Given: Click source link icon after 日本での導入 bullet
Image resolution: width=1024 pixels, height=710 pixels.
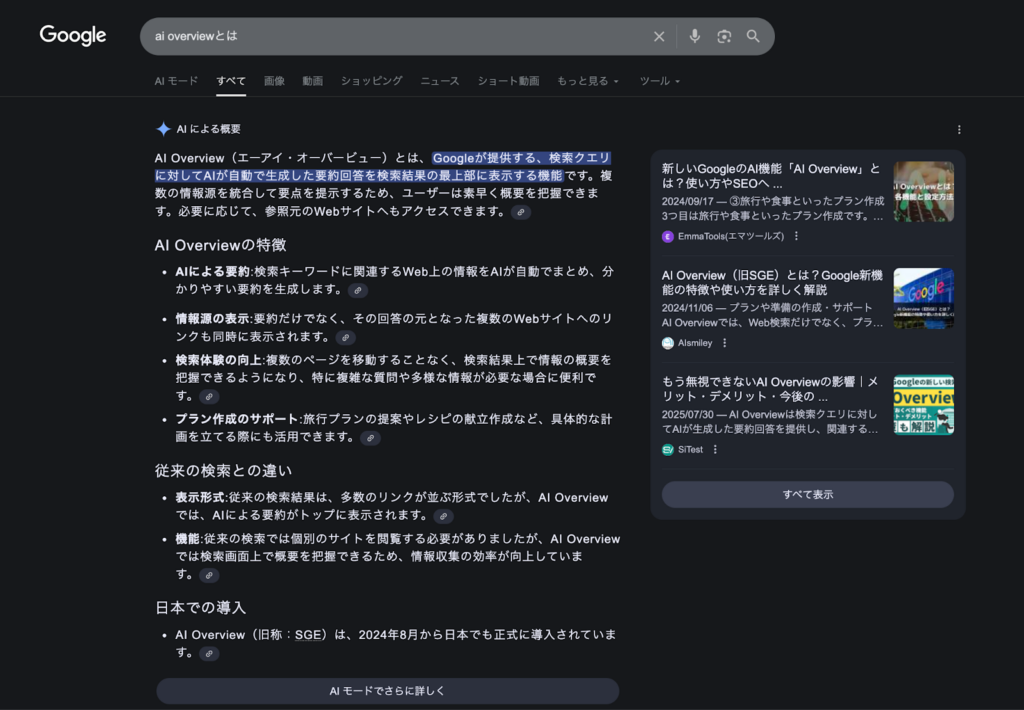Looking at the screenshot, I should [x=208, y=653].
